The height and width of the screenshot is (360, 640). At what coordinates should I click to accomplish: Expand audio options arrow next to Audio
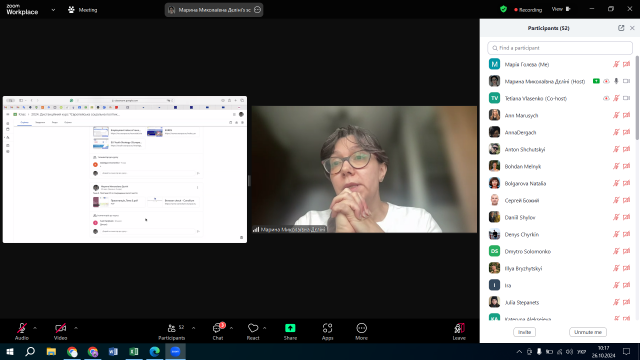pyautogui.click(x=35, y=328)
